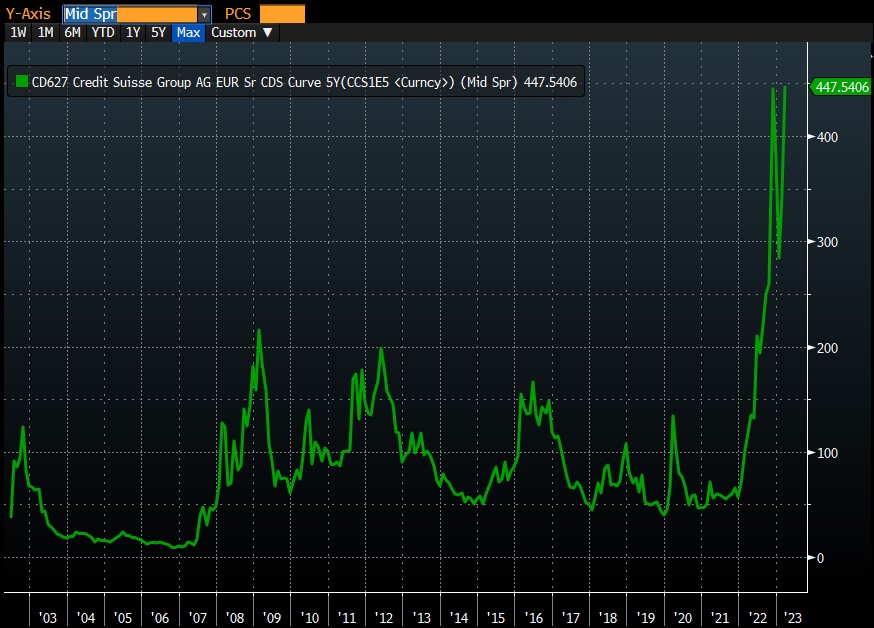
Task: Open the Y-Axis Mid Spr dropdown arrow
Action: (205, 14)
